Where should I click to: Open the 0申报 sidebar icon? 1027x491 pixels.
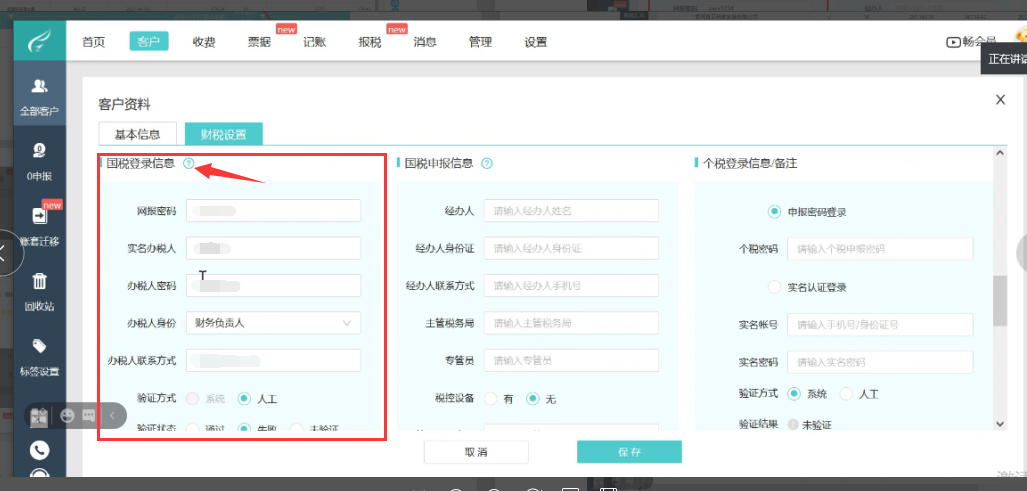pyautogui.click(x=40, y=160)
